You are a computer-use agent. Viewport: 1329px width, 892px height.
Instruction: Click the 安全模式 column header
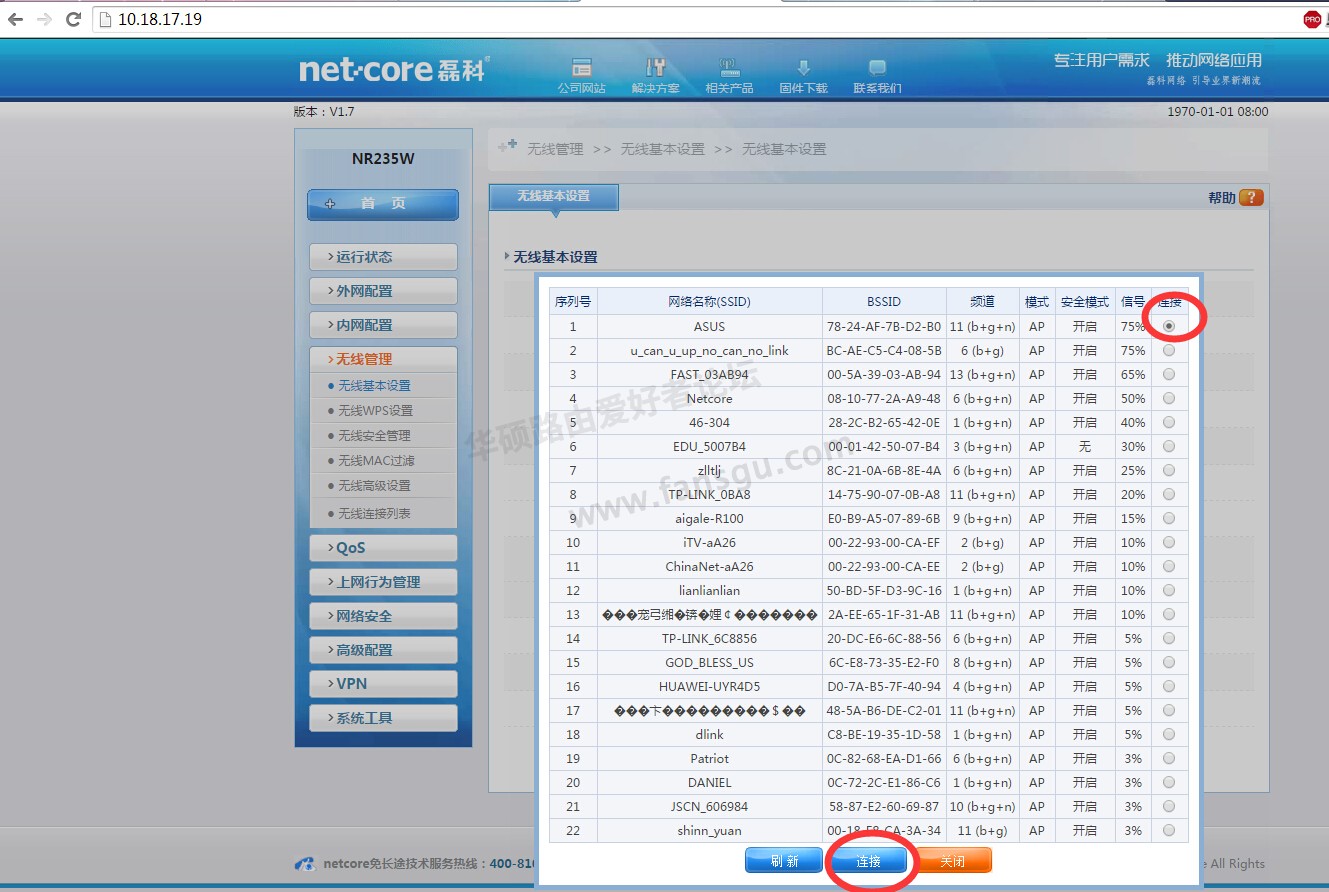1085,301
